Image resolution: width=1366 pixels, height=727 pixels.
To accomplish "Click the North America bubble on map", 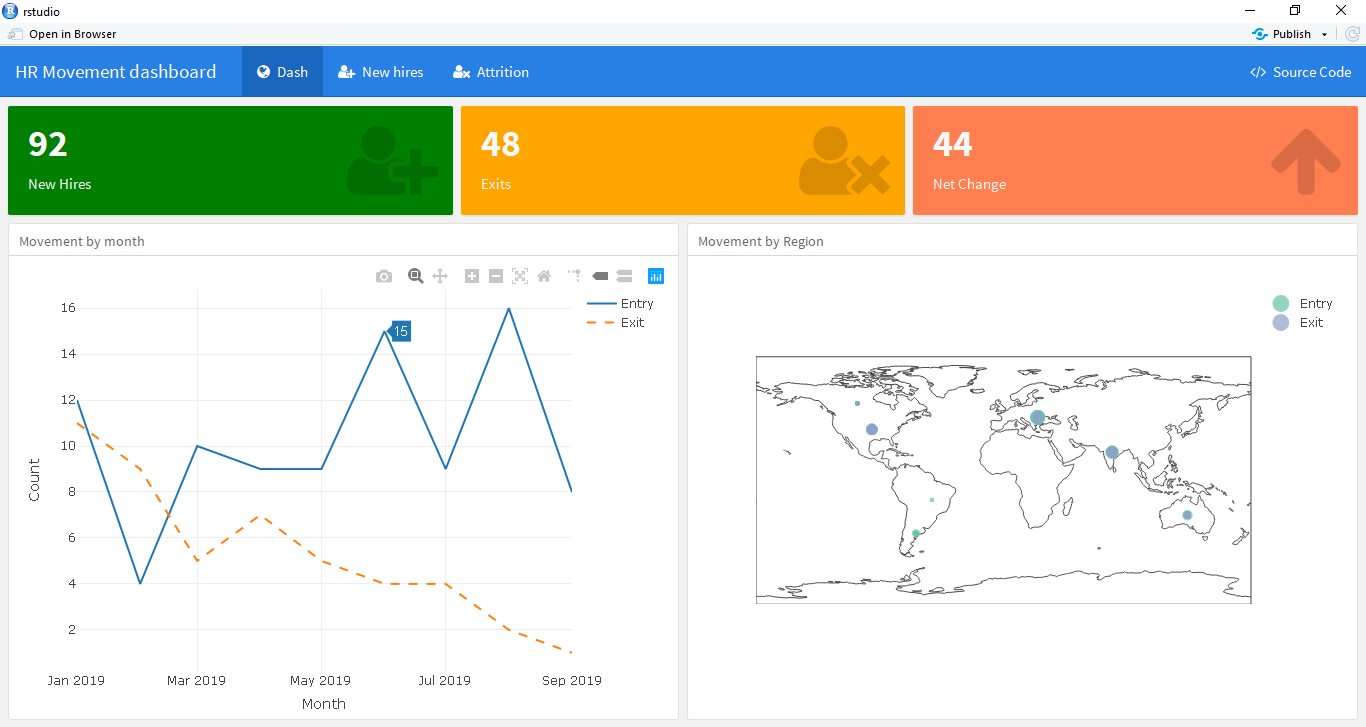I will (872, 429).
